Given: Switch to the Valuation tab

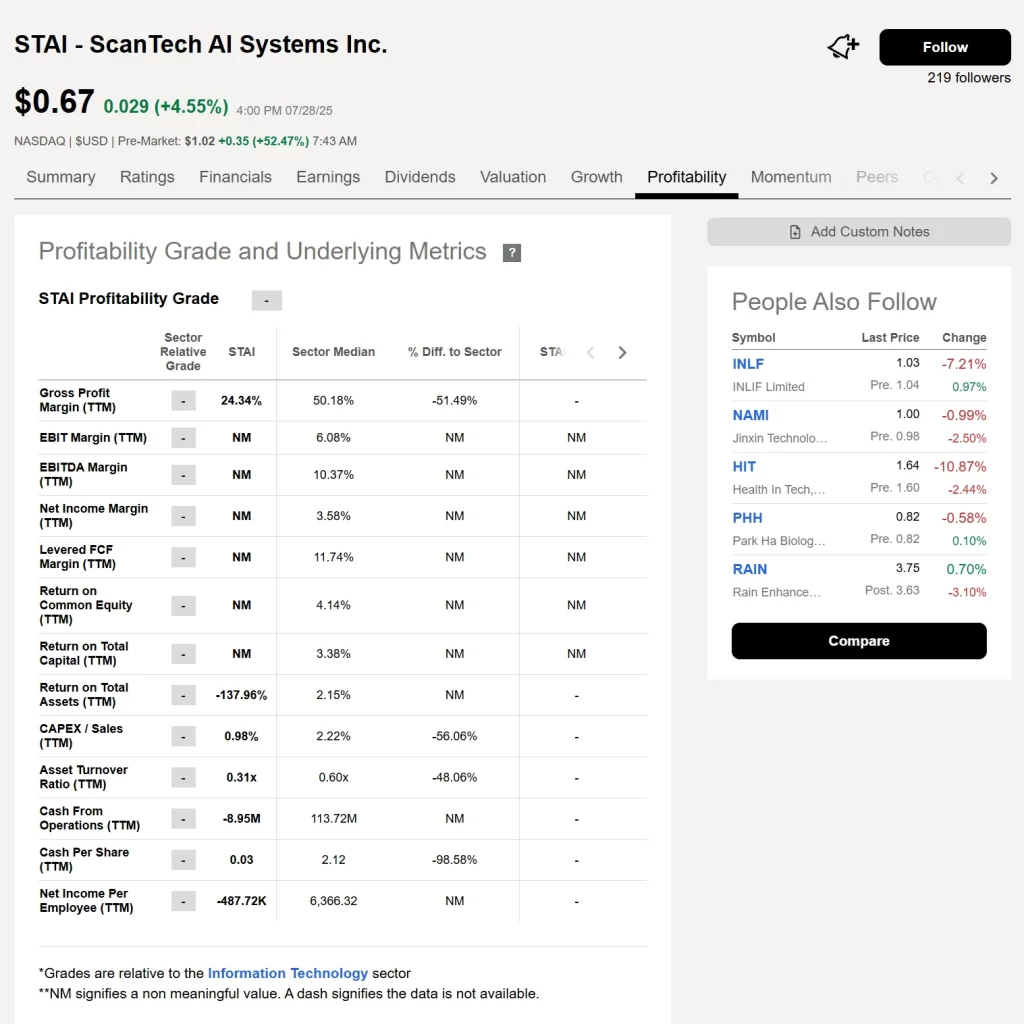Looking at the screenshot, I should 512,177.
